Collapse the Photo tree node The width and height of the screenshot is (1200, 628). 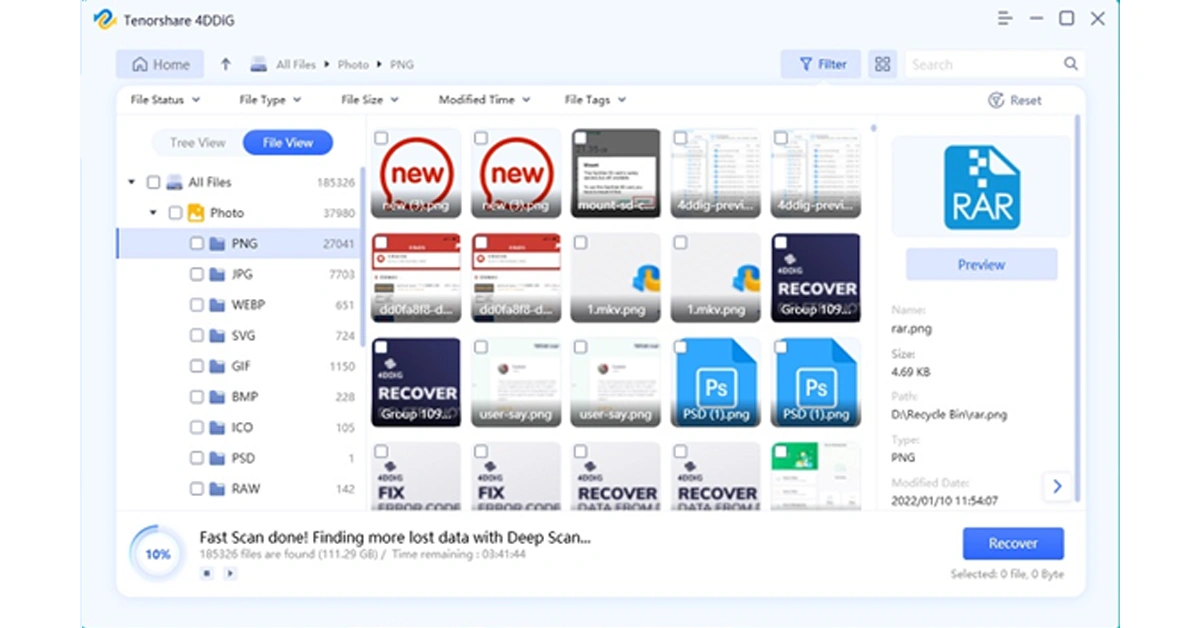tap(153, 213)
